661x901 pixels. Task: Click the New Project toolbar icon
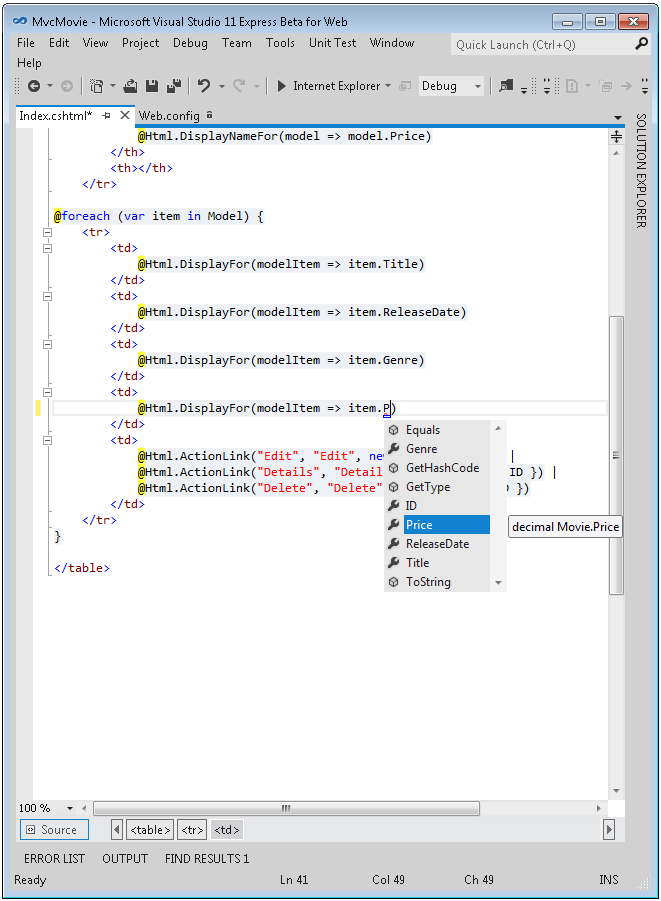97,86
